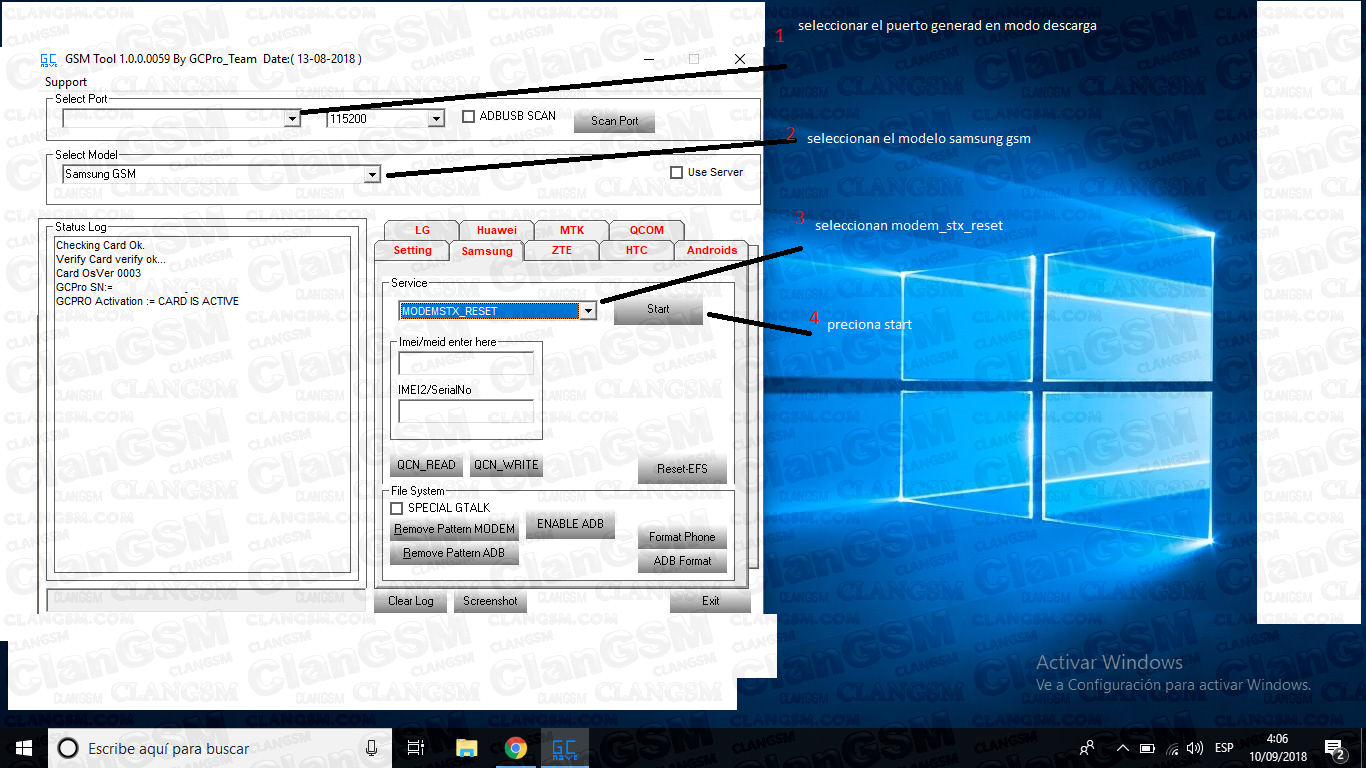The height and width of the screenshot is (768, 1366).
Task: Click the Screenshot button
Action: click(x=490, y=601)
